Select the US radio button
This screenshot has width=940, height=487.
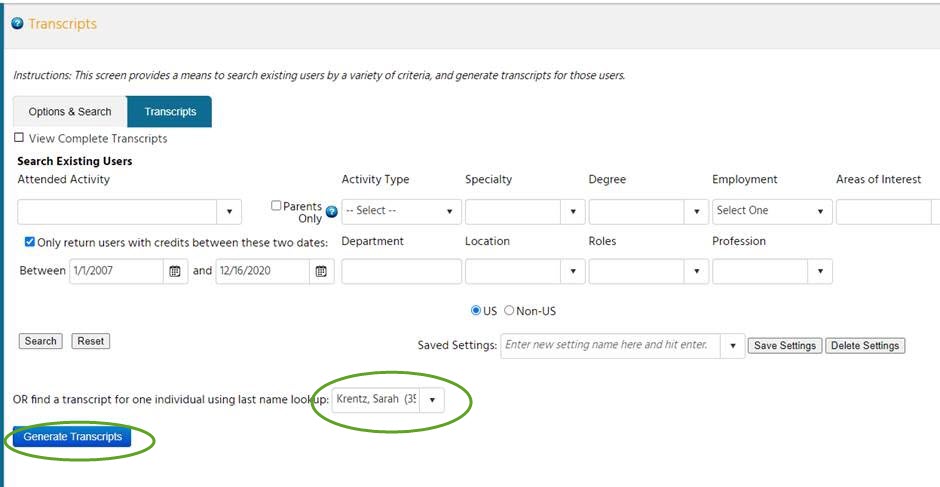[476, 311]
